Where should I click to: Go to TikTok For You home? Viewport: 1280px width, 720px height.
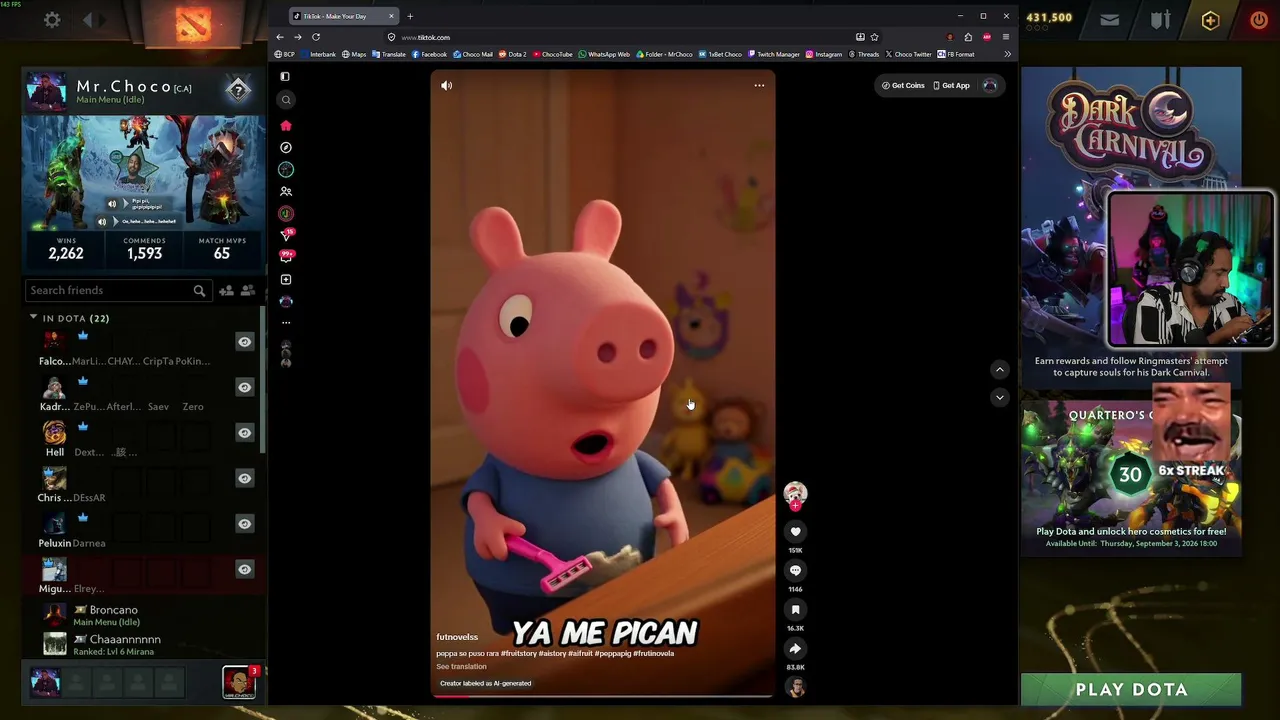coord(286,125)
